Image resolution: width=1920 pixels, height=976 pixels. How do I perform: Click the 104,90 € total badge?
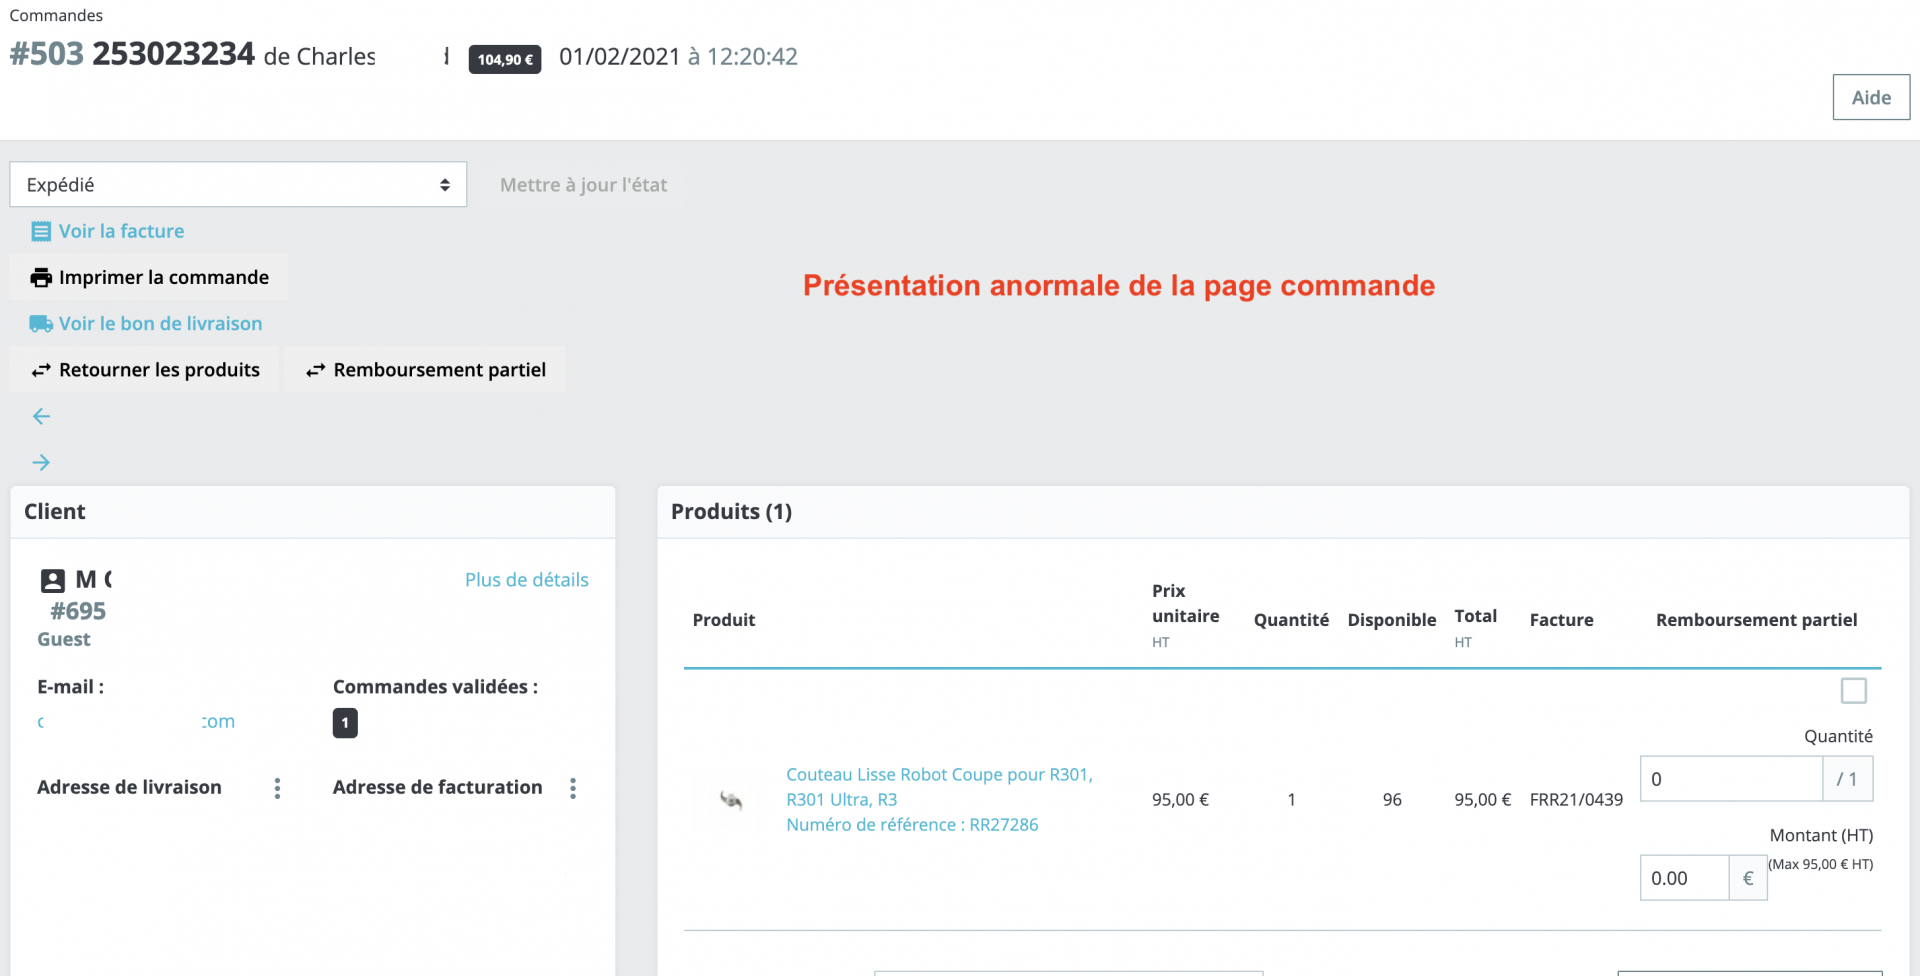(x=505, y=59)
